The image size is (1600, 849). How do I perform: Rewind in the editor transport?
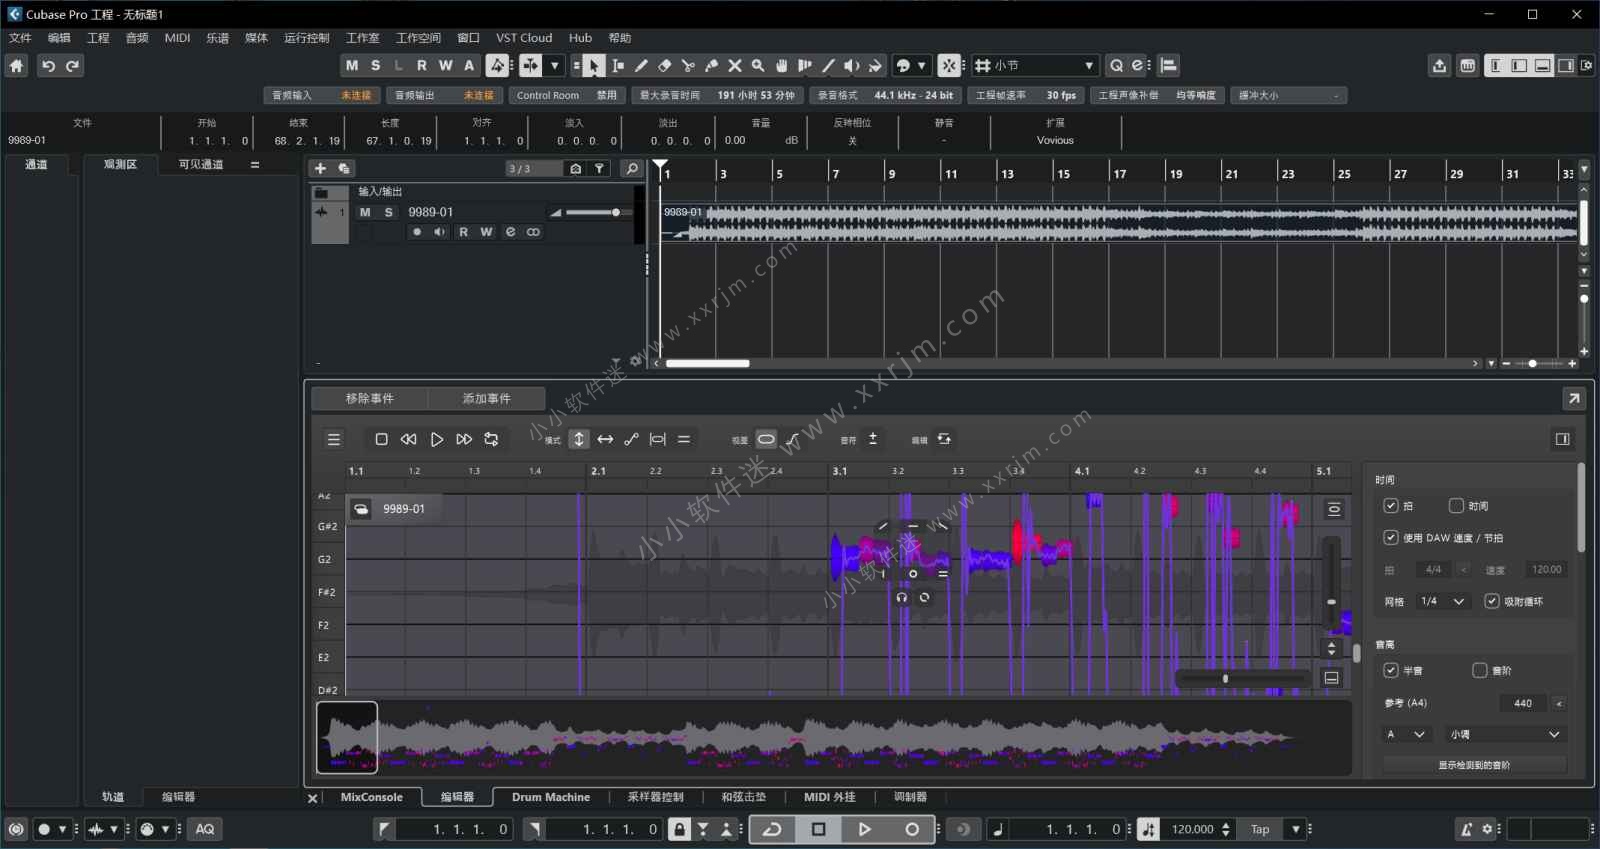tap(408, 439)
